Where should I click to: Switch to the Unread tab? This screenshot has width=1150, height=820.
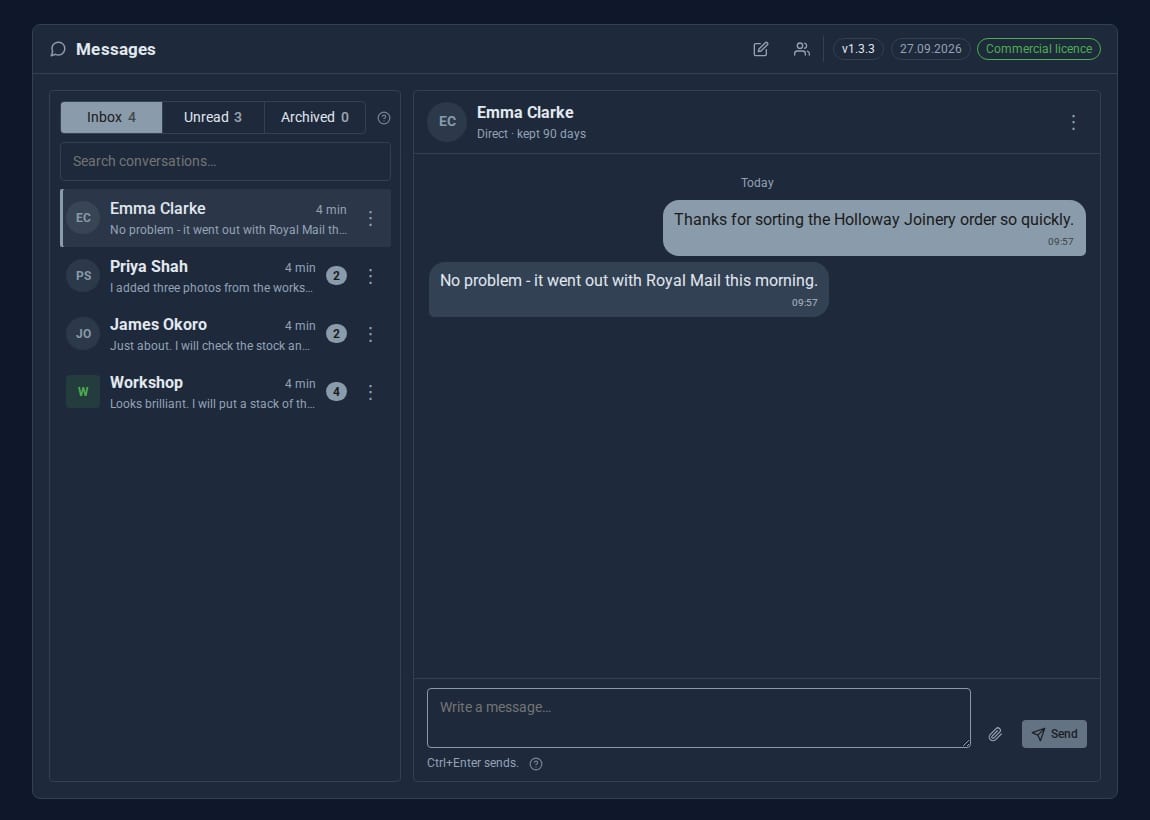[x=213, y=117]
